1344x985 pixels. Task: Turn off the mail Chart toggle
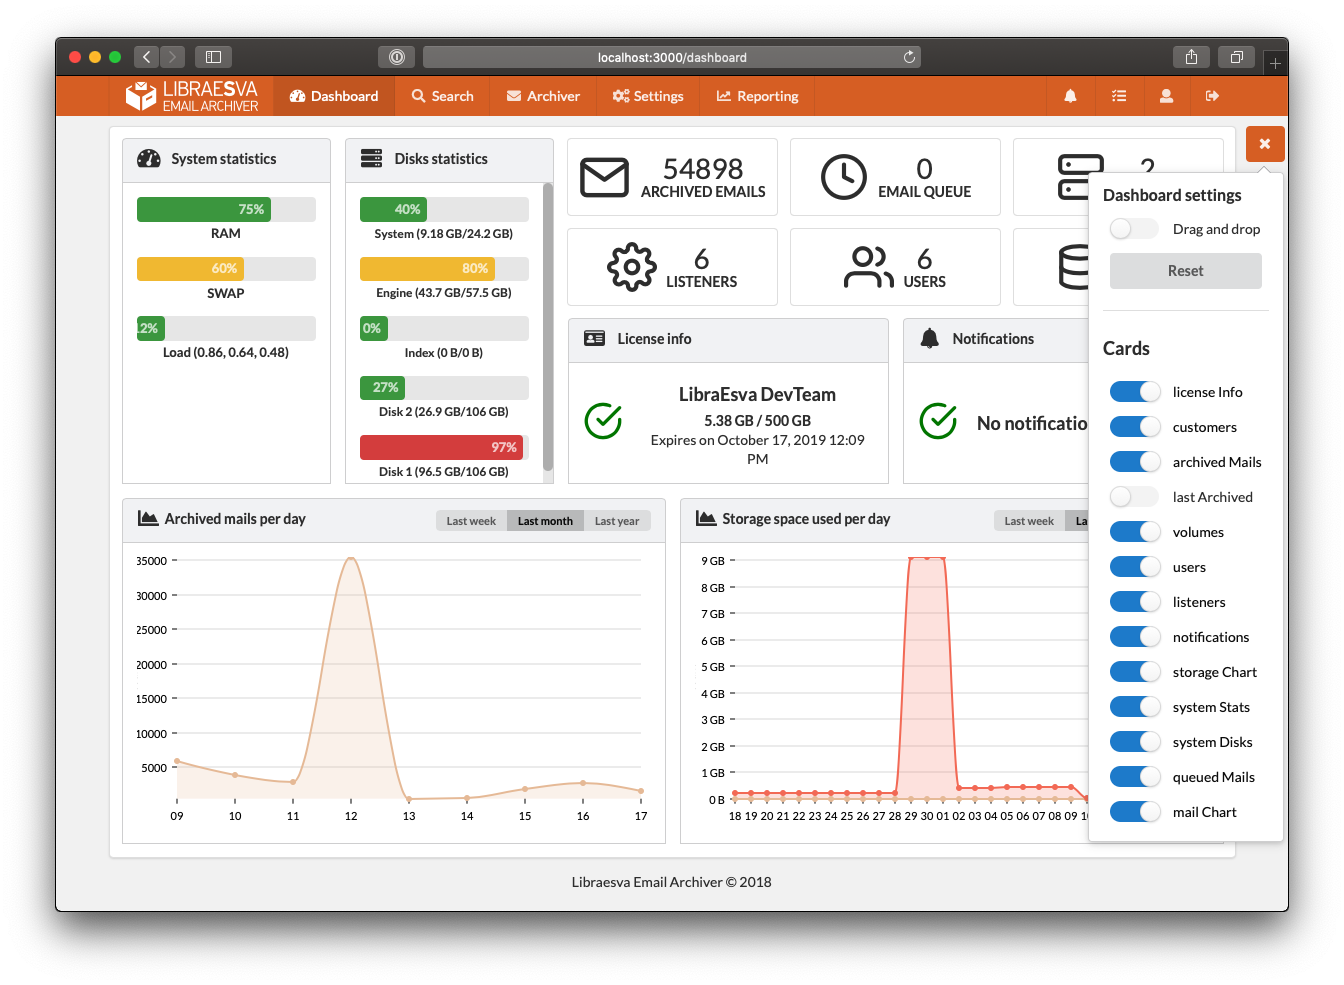pyautogui.click(x=1135, y=812)
